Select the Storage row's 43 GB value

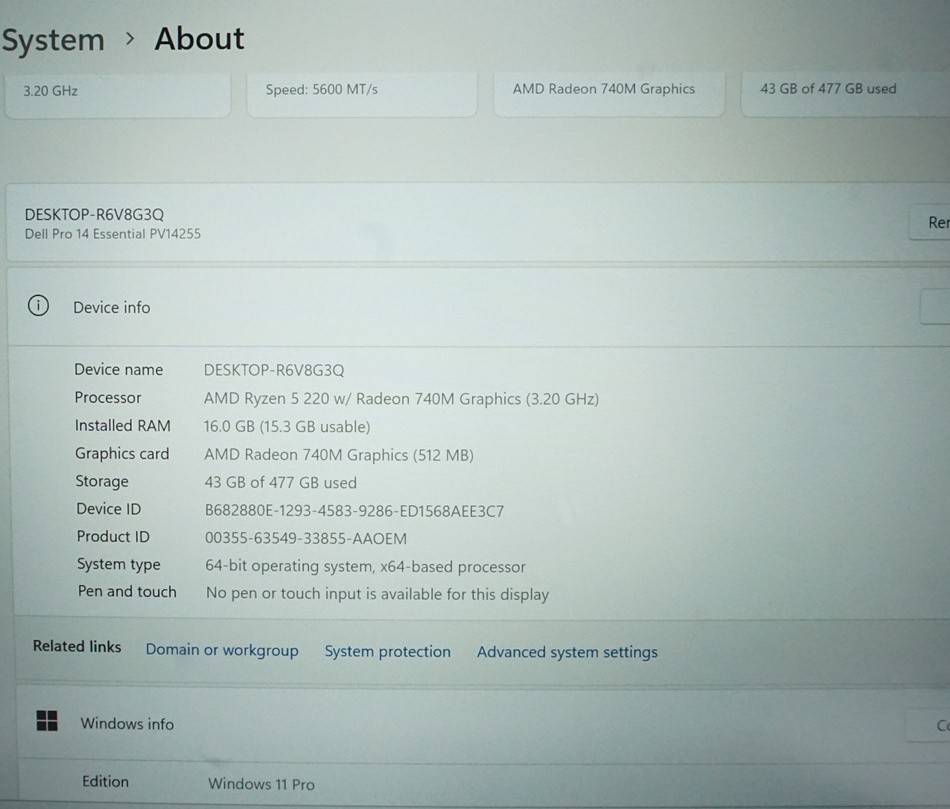coord(281,483)
